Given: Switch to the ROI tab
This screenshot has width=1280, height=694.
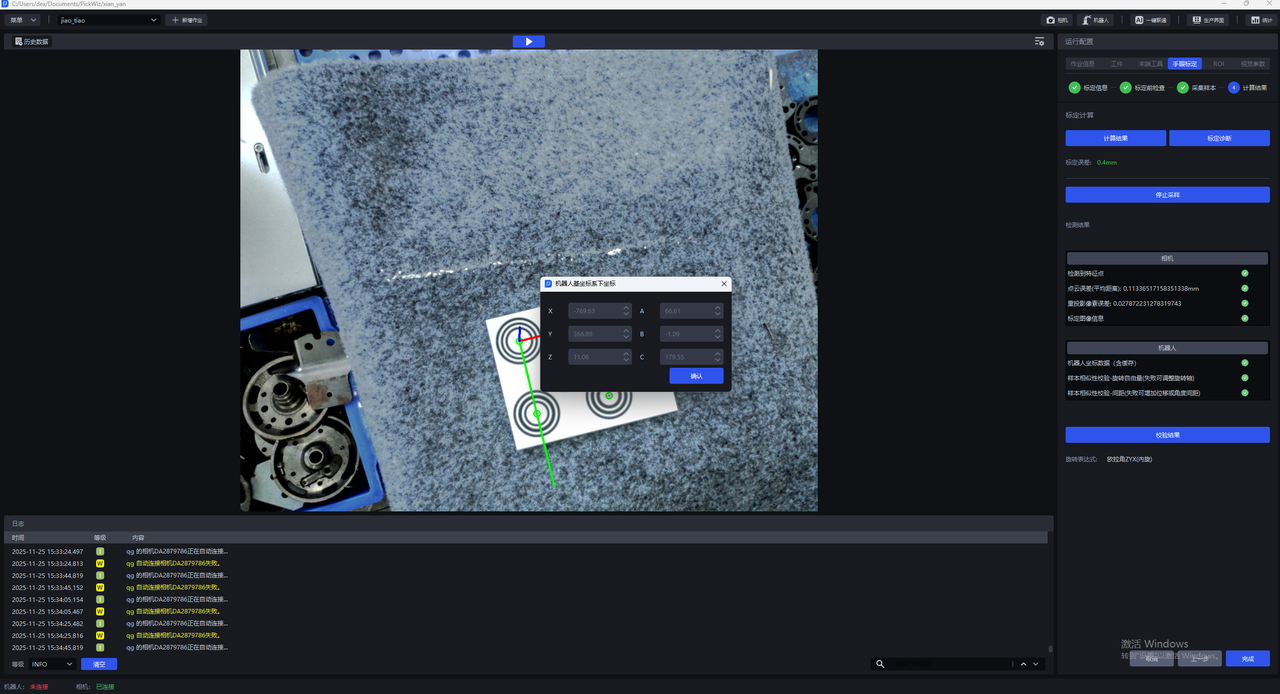Looking at the screenshot, I should pyautogui.click(x=1218, y=64).
